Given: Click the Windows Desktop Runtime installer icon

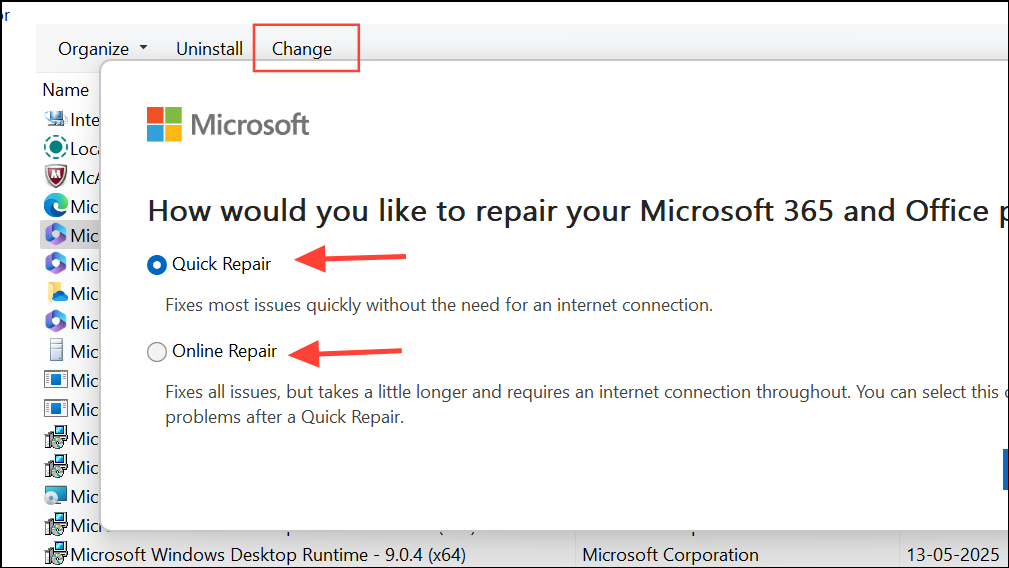Looking at the screenshot, I should coord(55,554).
